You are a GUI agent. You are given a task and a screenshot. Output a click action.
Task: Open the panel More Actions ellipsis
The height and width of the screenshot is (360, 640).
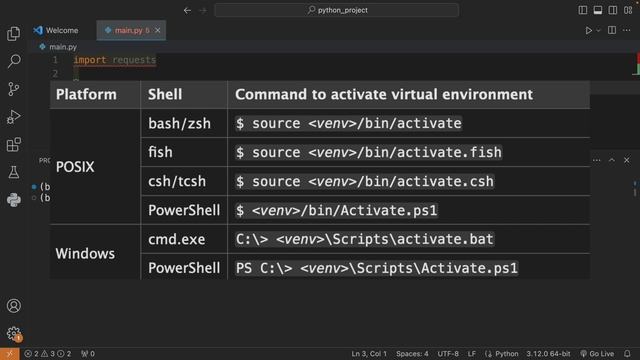coord(596,160)
